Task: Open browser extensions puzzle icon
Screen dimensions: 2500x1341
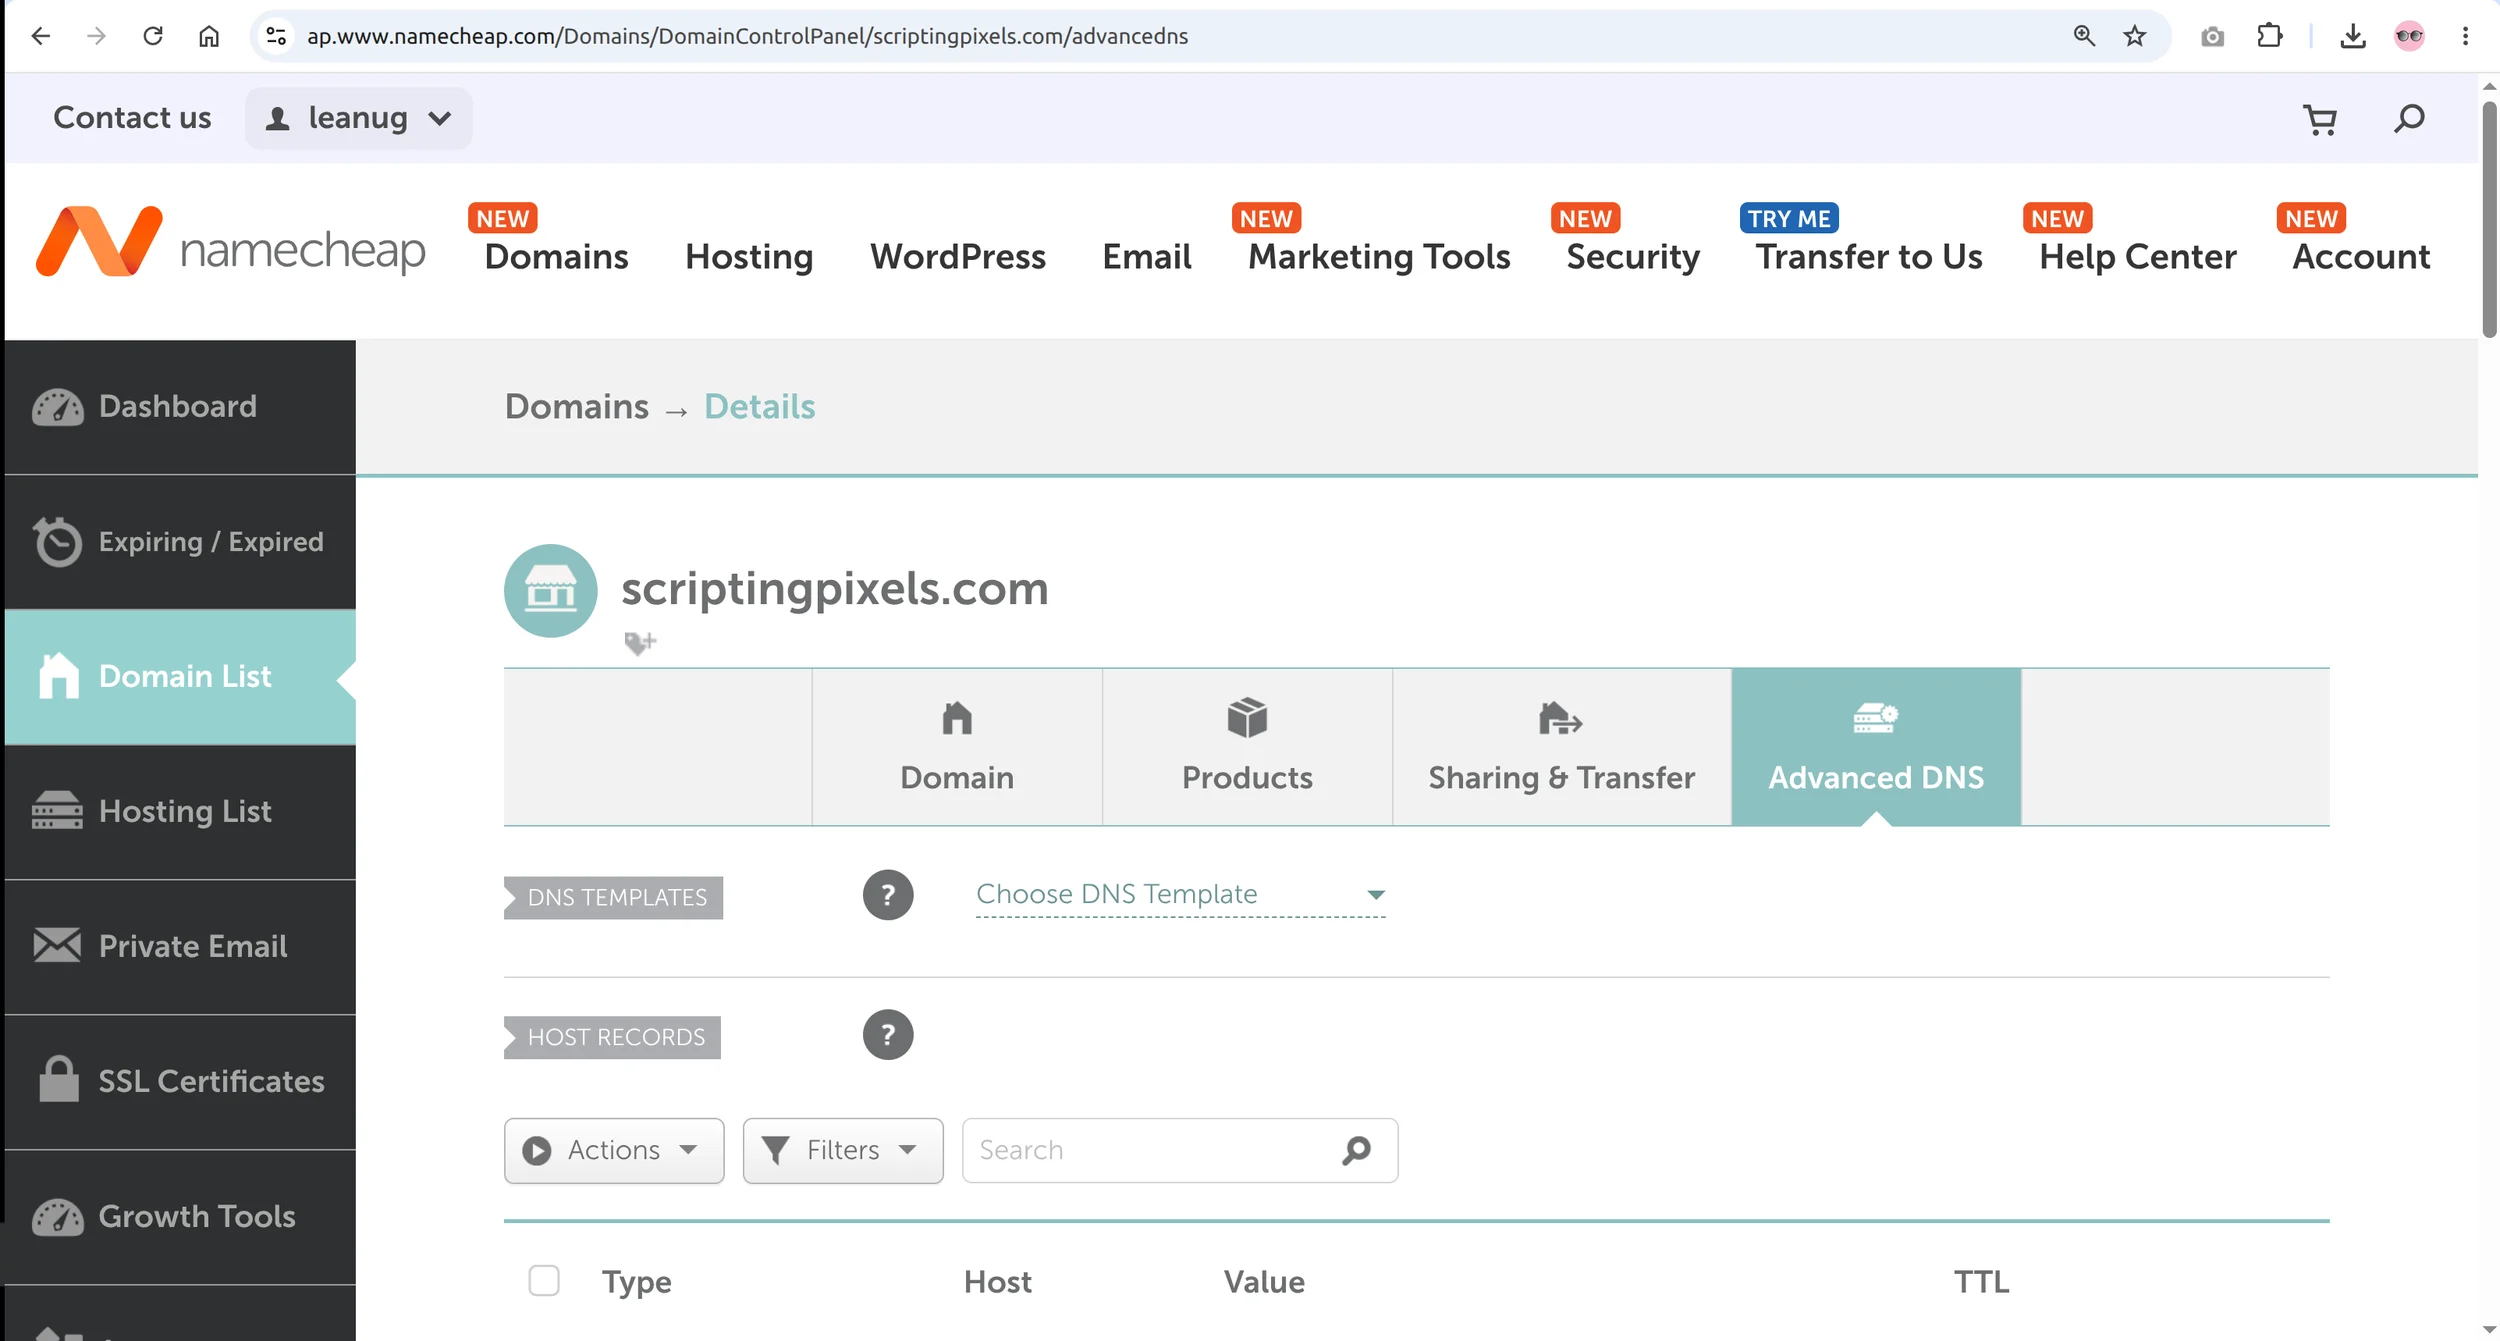Action: [2270, 36]
